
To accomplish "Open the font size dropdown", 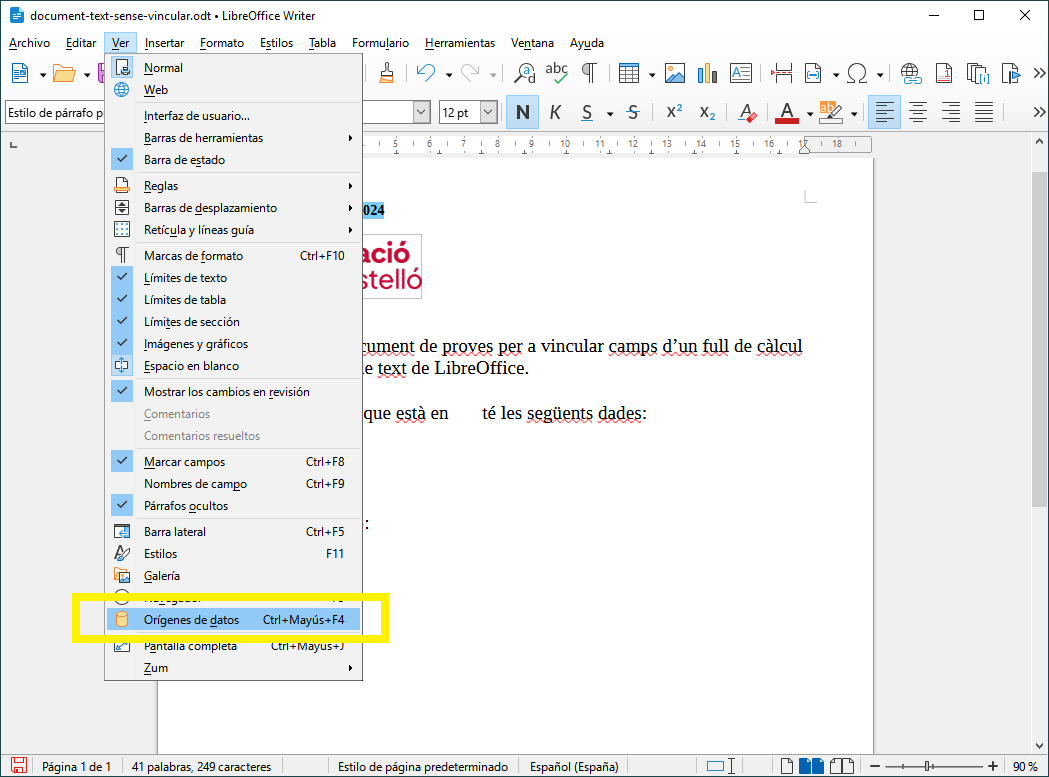I will (x=489, y=112).
